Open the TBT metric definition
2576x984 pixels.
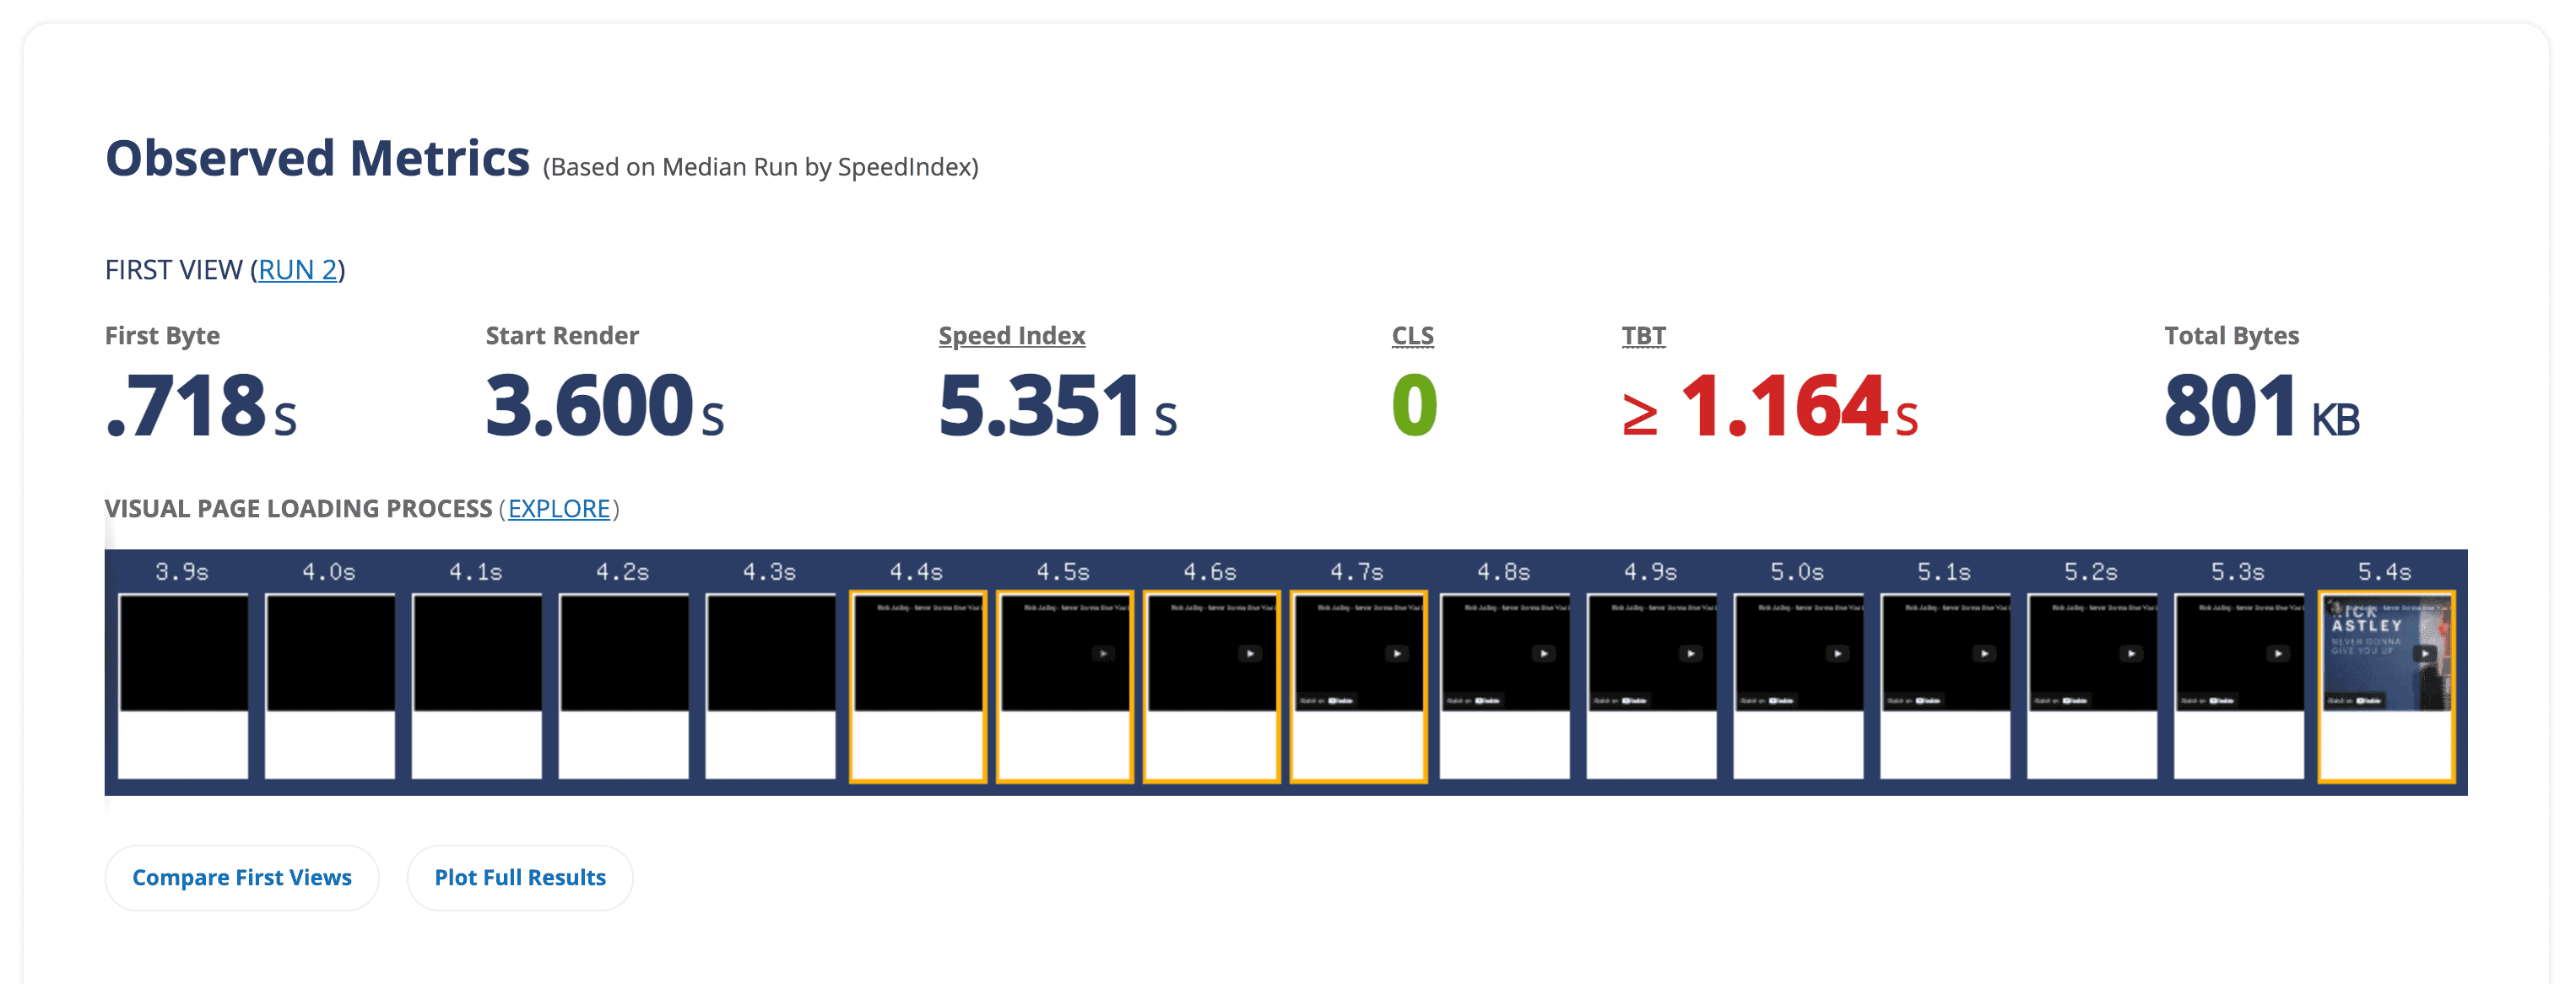pos(1644,336)
